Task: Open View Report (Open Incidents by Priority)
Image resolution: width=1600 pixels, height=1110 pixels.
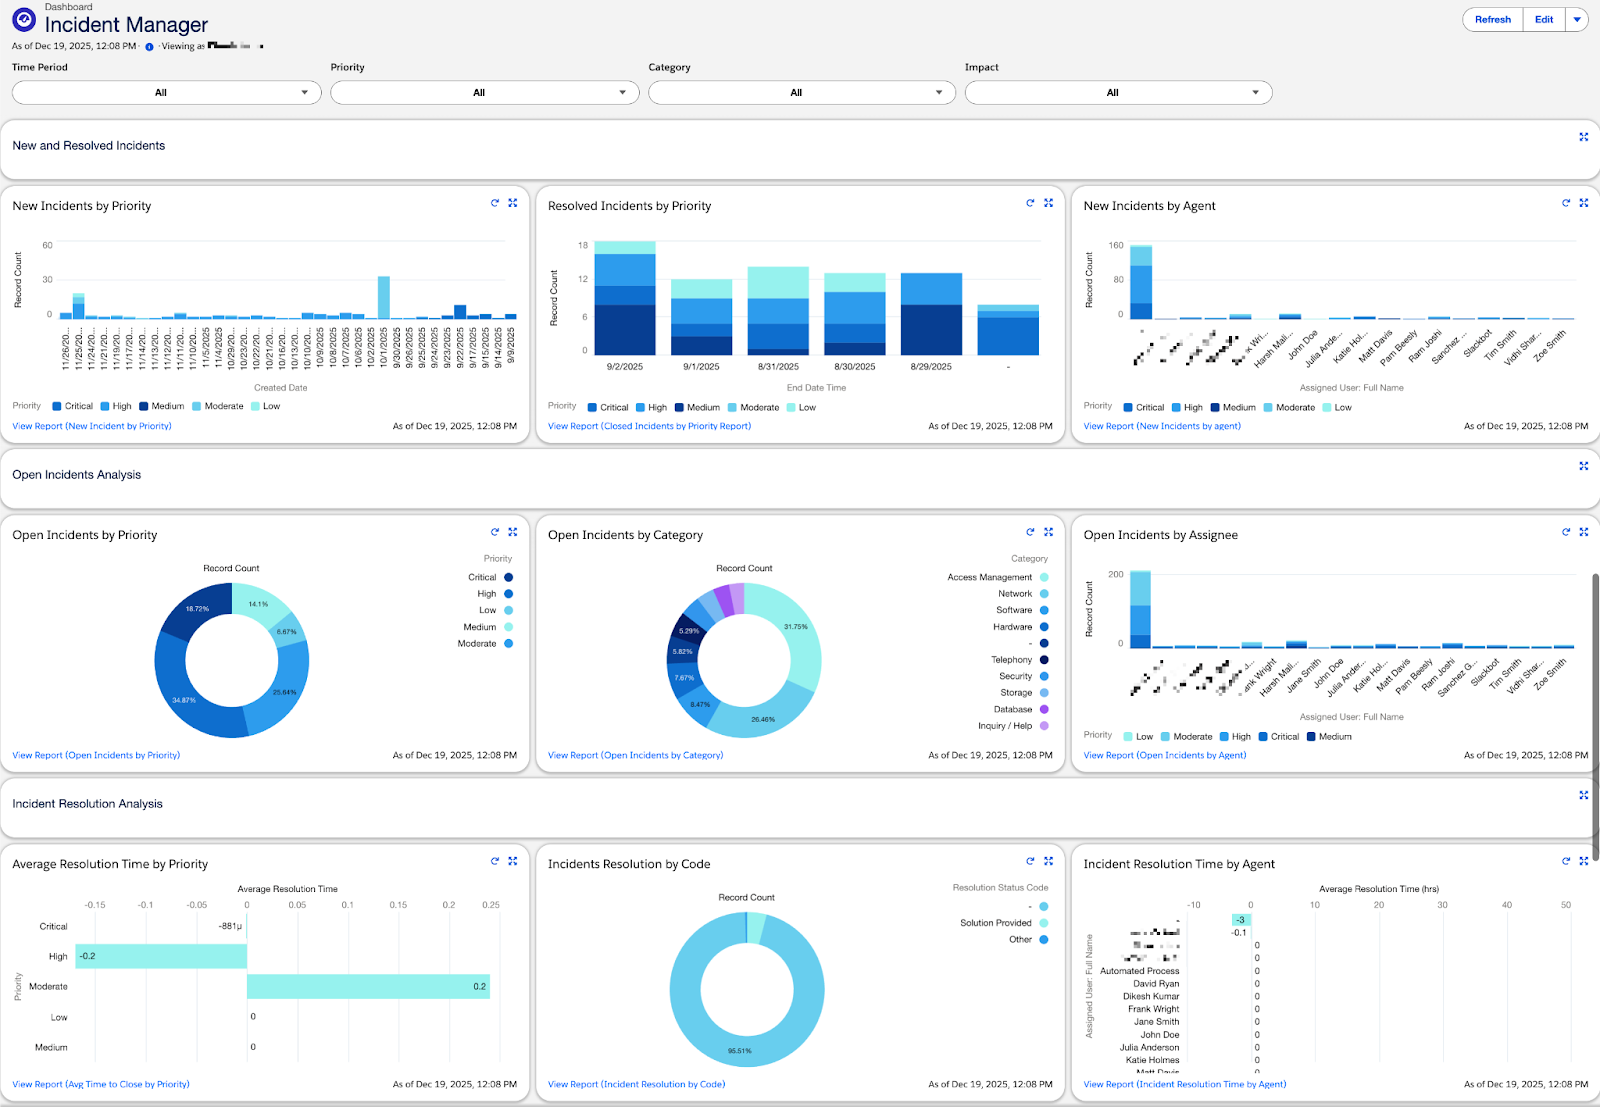Action: coord(95,755)
